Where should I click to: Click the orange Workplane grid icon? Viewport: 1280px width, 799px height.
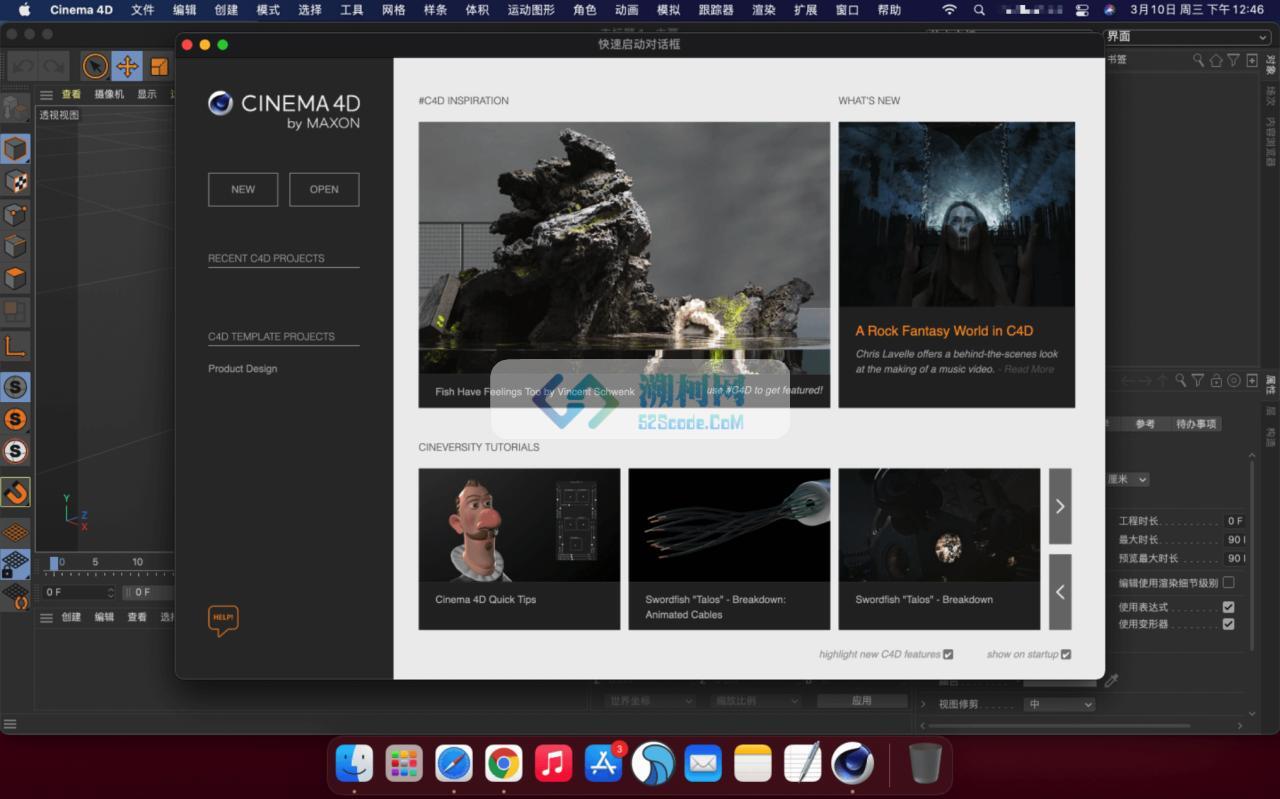(15, 532)
